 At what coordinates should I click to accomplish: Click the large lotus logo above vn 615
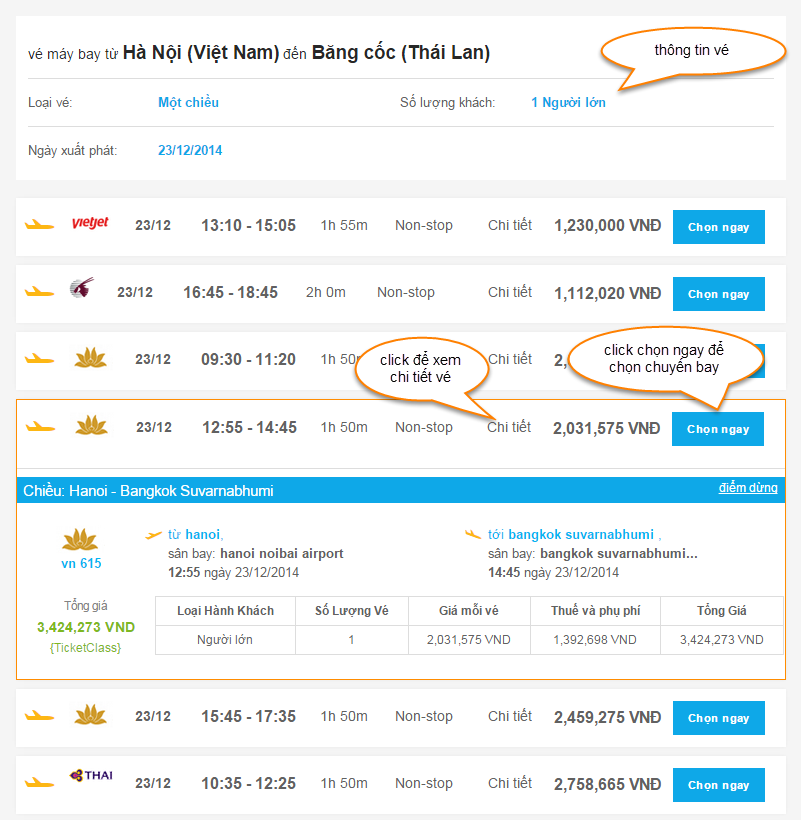pos(80,540)
